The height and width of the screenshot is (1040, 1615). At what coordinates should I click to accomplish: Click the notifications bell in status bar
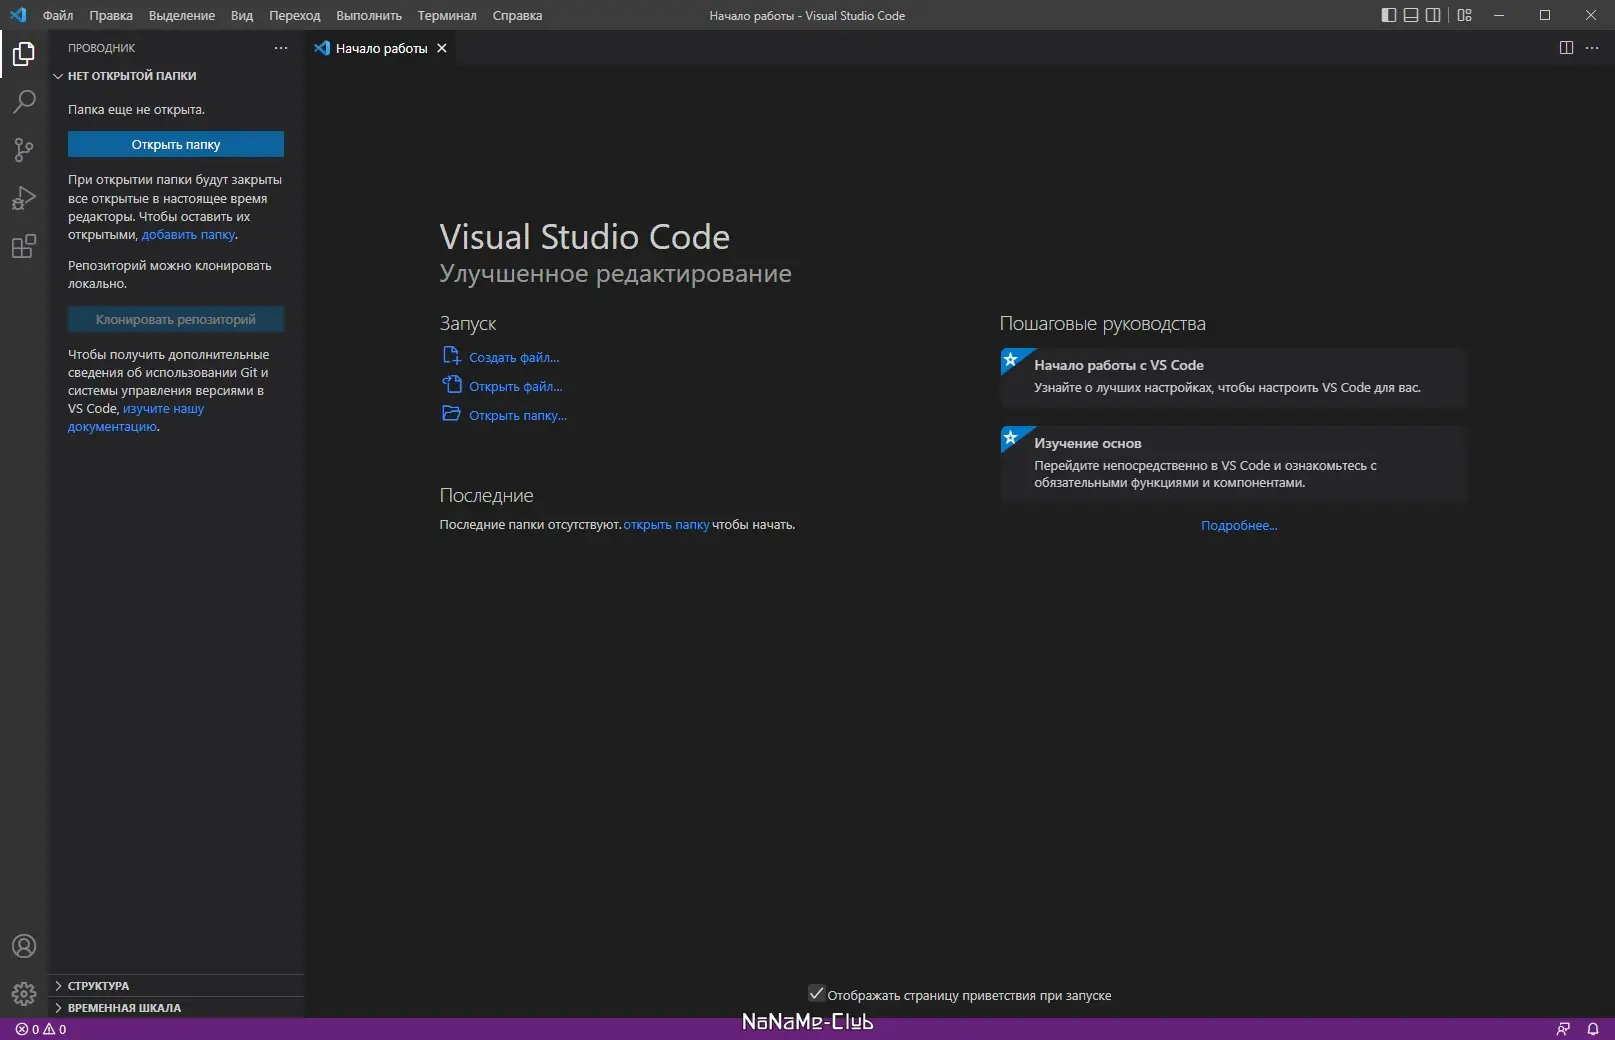coord(1593,1029)
